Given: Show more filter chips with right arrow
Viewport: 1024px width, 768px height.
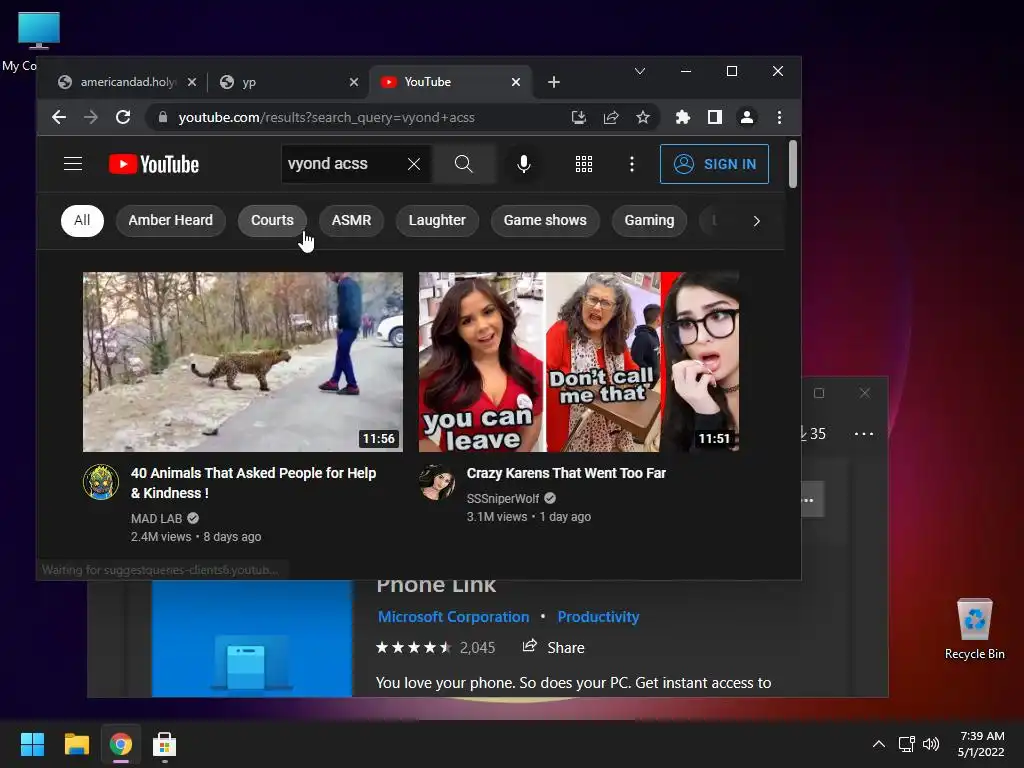Looking at the screenshot, I should click(756, 221).
